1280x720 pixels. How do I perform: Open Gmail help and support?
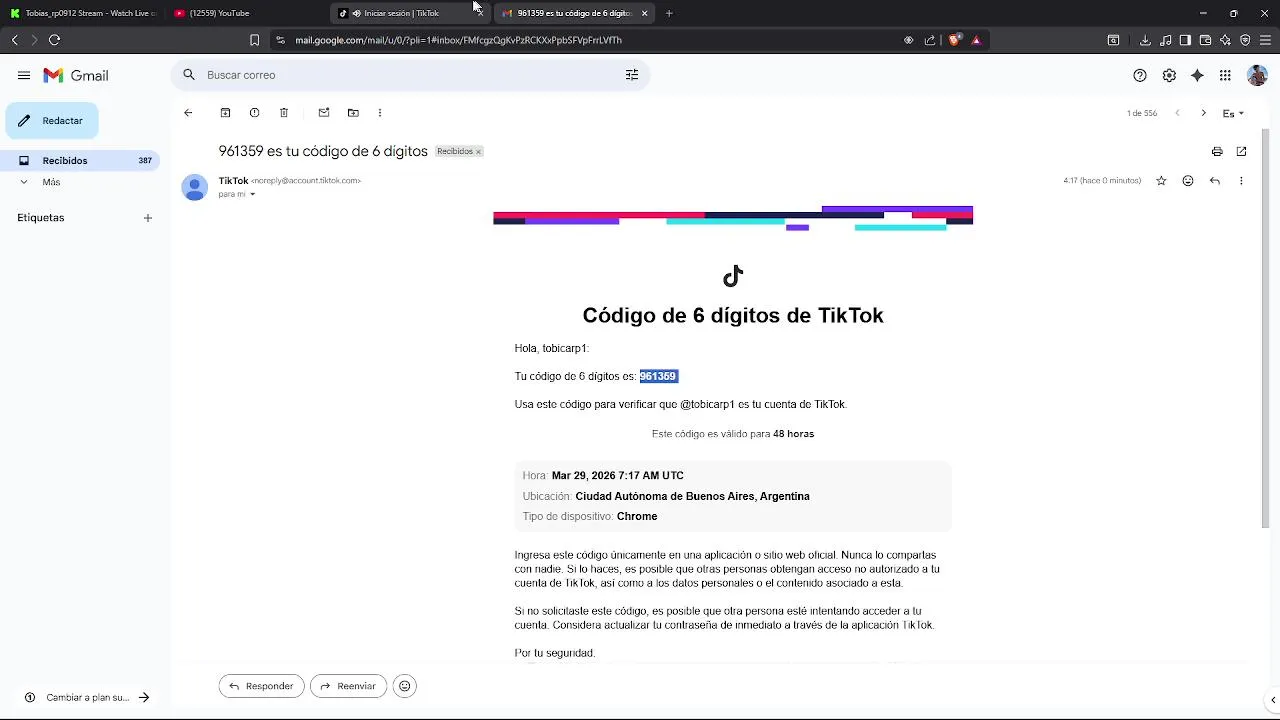[x=1140, y=75]
